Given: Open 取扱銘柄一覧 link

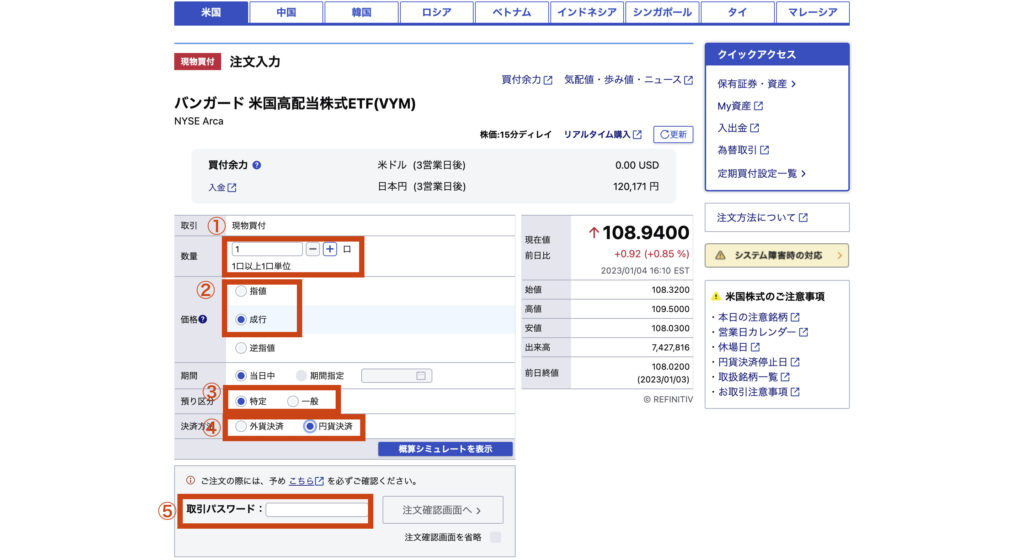Looking at the screenshot, I should (x=754, y=377).
